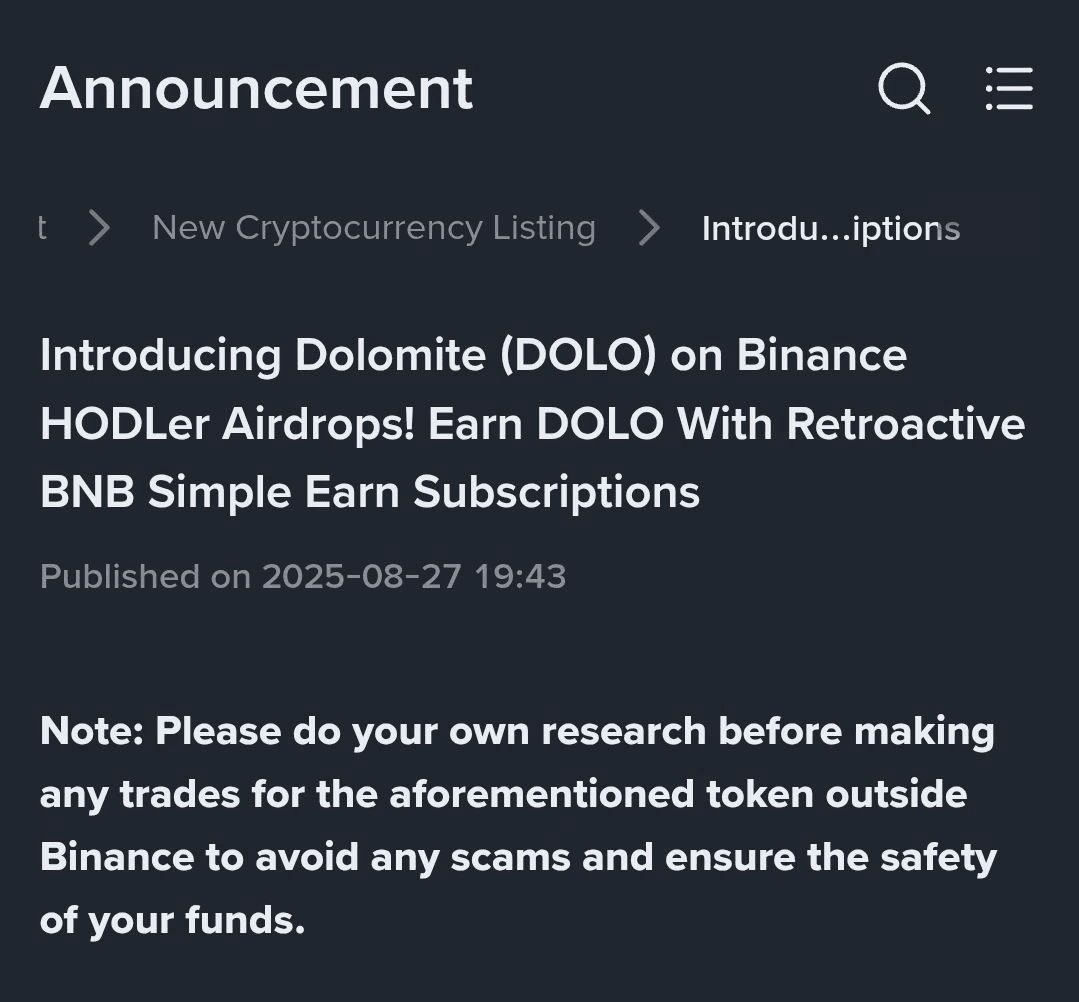Click the note's last line of your funds.
This screenshot has height=1002, width=1079.
pyautogui.click(x=172, y=921)
